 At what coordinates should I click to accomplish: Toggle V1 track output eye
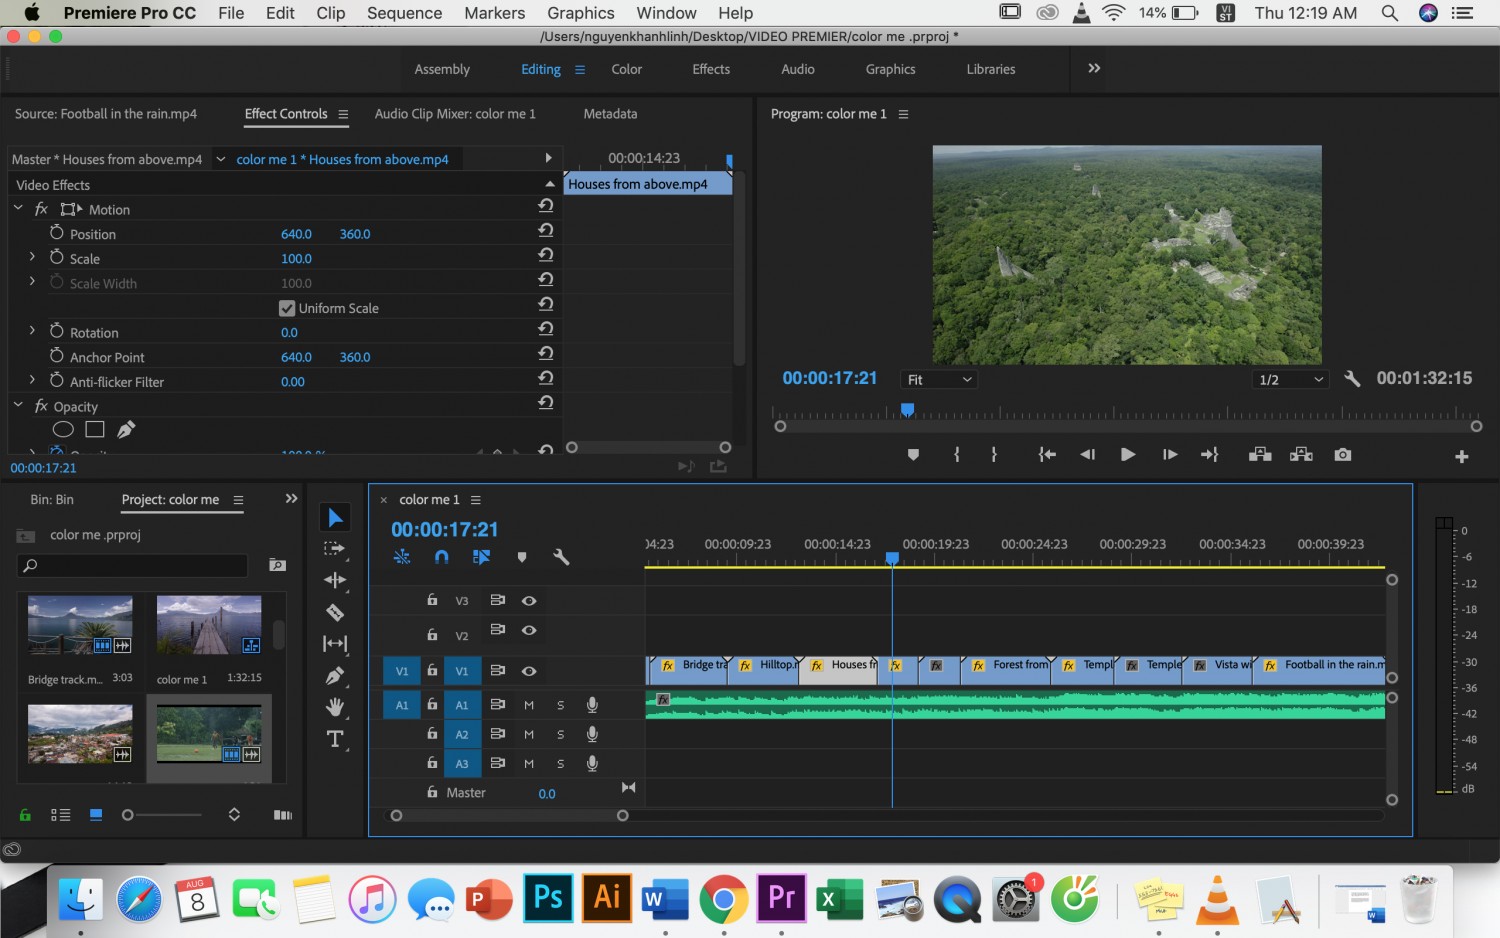coord(529,671)
